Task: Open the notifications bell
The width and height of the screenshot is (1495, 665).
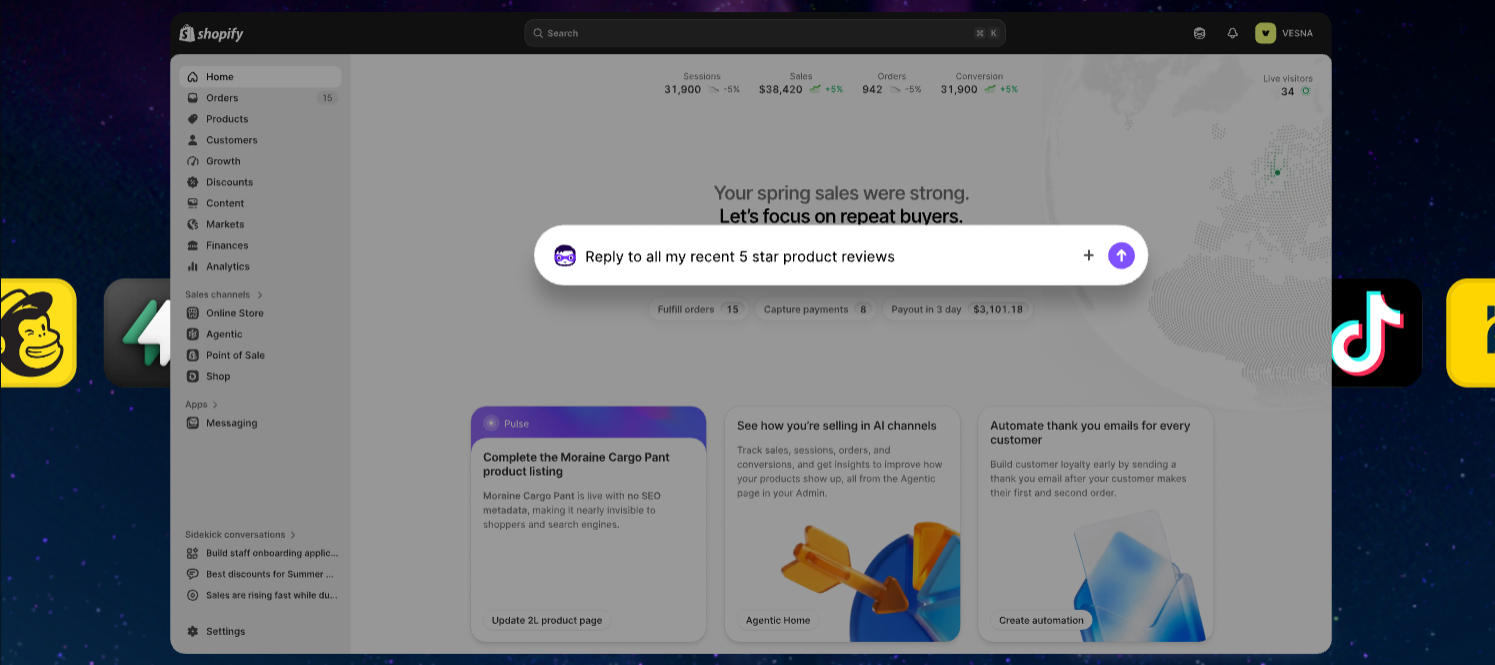Action: tap(1232, 33)
